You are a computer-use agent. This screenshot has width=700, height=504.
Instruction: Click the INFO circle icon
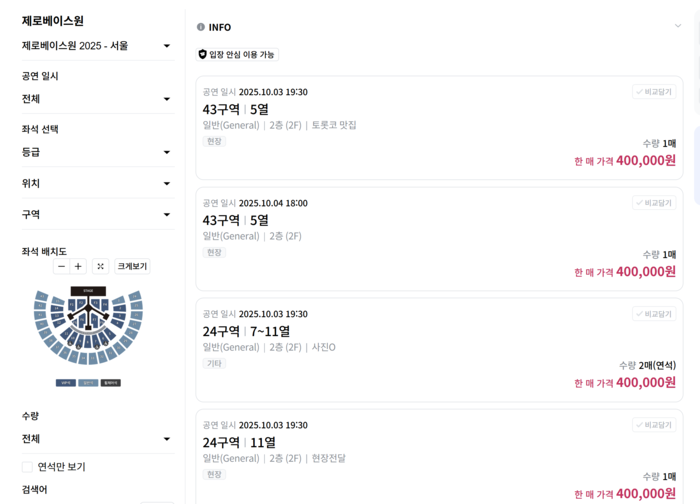pyautogui.click(x=201, y=27)
